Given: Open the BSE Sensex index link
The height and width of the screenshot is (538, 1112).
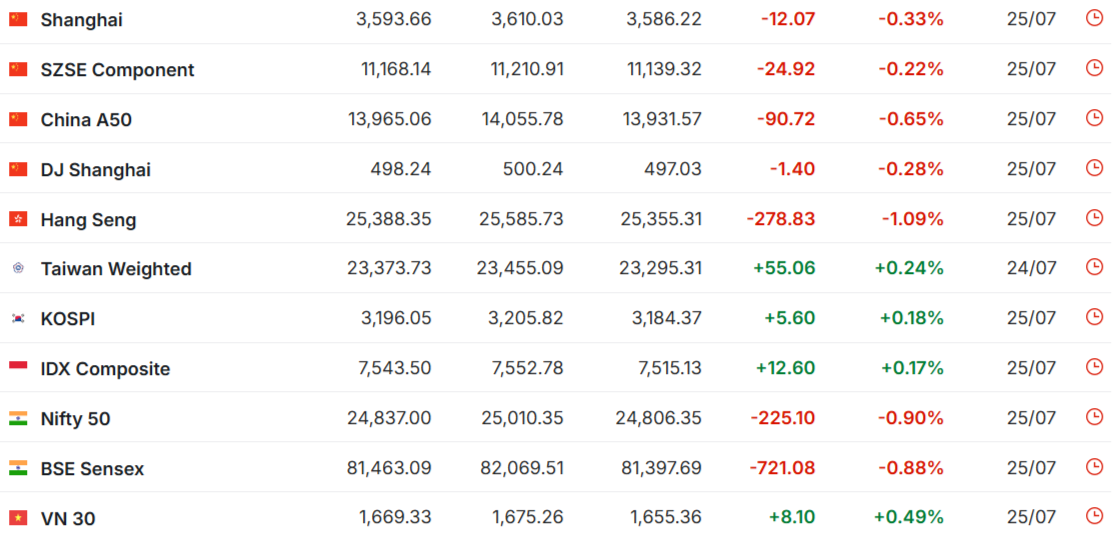Looking at the screenshot, I should [92, 469].
